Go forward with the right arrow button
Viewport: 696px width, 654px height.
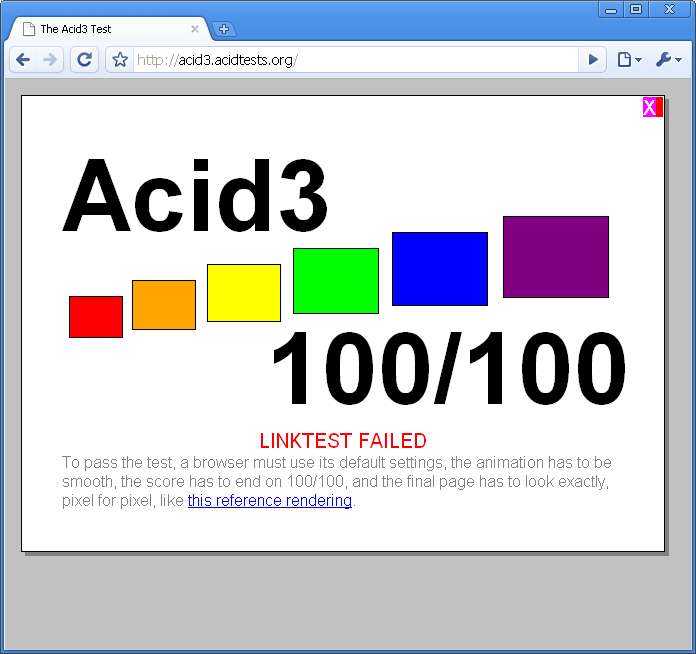click(x=50, y=59)
